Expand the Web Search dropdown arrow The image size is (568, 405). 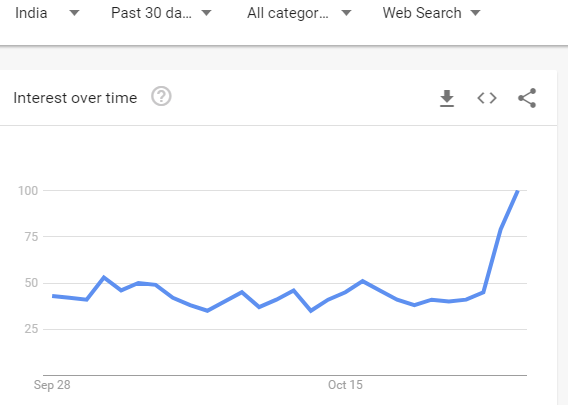point(475,13)
